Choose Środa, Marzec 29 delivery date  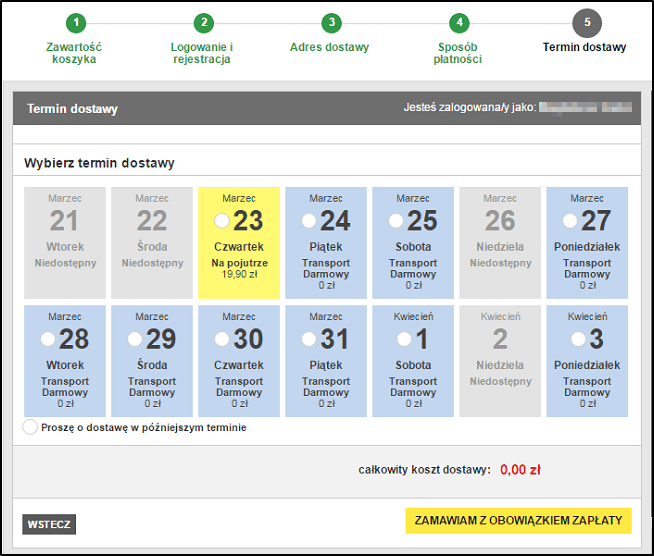tap(135, 338)
